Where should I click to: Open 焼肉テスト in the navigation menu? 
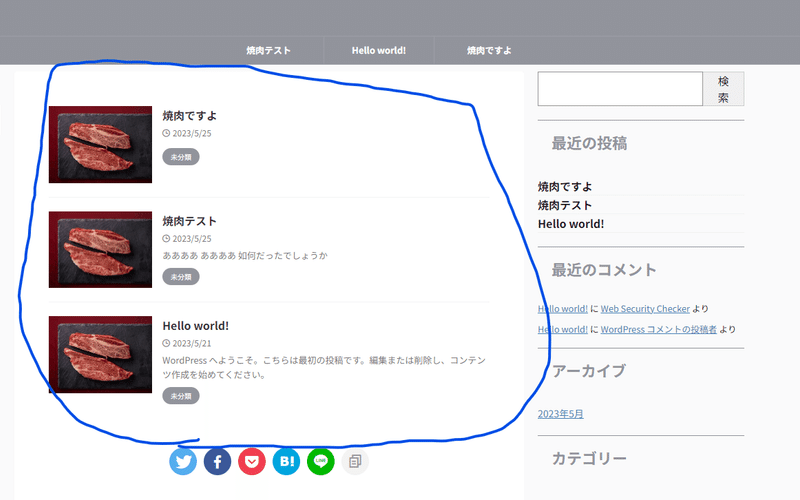[268, 51]
